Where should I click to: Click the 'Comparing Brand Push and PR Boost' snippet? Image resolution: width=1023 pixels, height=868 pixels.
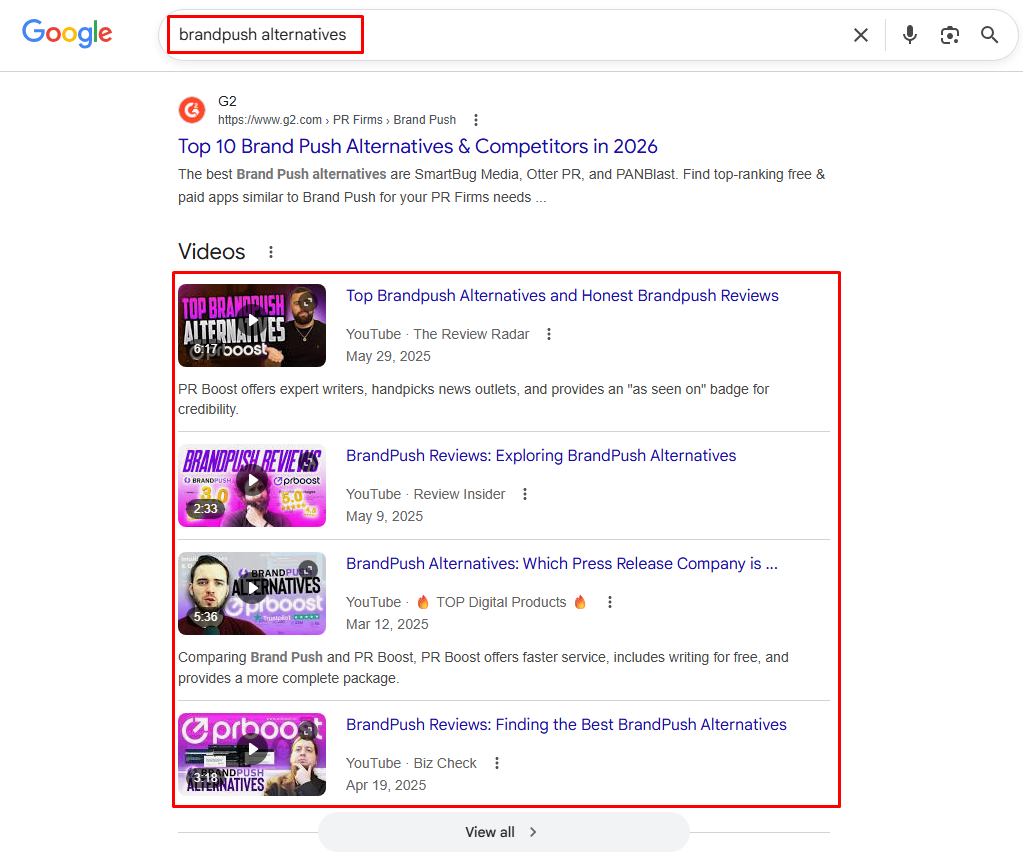point(483,668)
